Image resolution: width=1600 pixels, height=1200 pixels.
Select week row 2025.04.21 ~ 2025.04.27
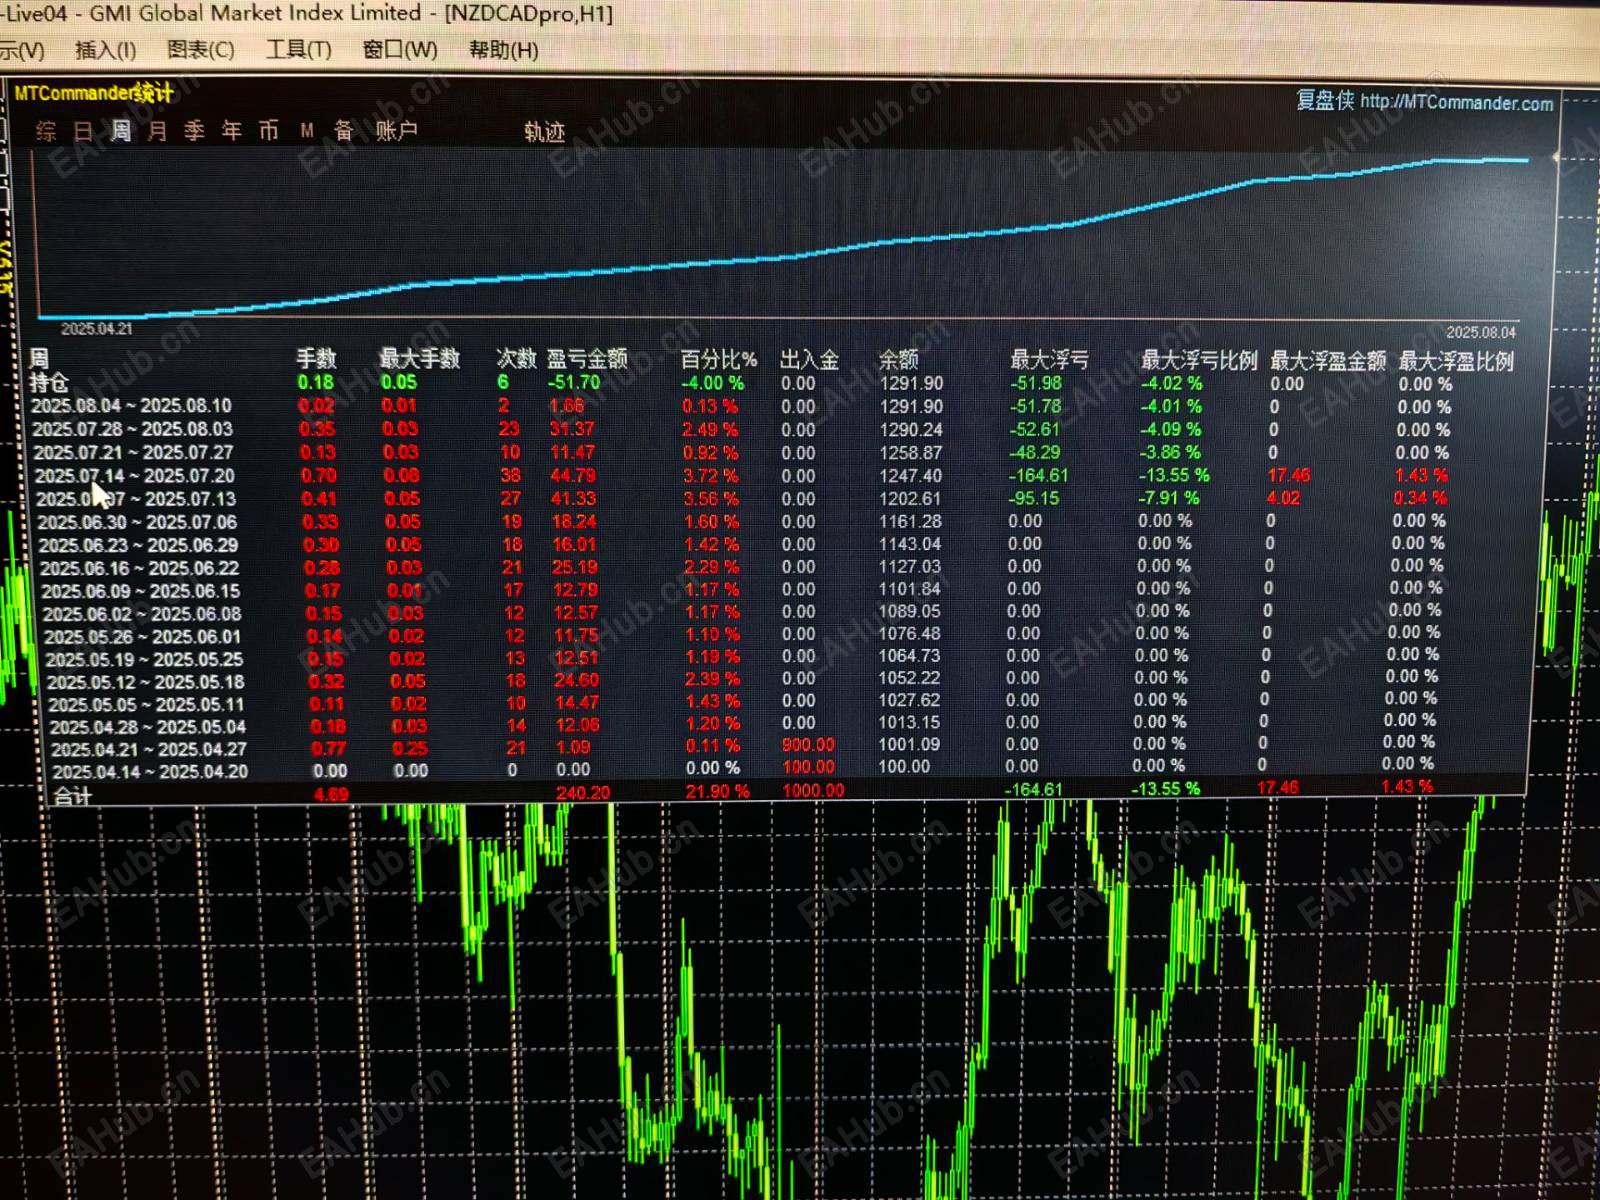(148, 749)
